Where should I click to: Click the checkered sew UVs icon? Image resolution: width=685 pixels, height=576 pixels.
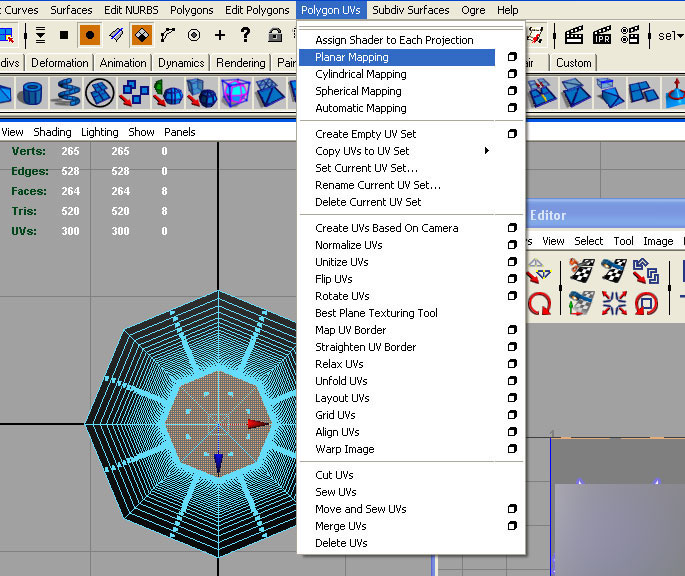click(614, 270)
